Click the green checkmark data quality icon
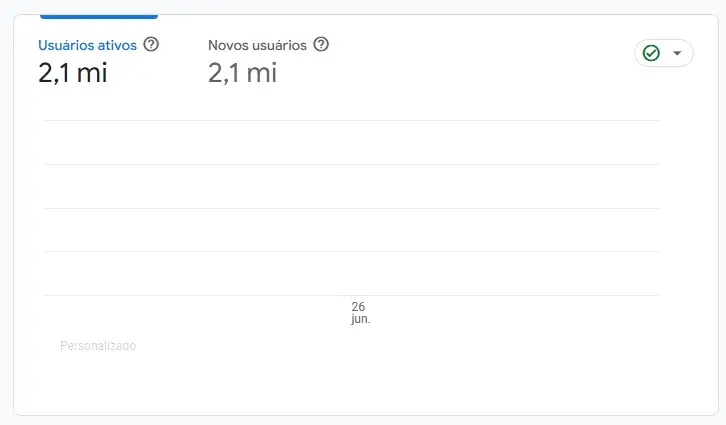The height and width of the screenshot is (425, 726). [651, 53]
